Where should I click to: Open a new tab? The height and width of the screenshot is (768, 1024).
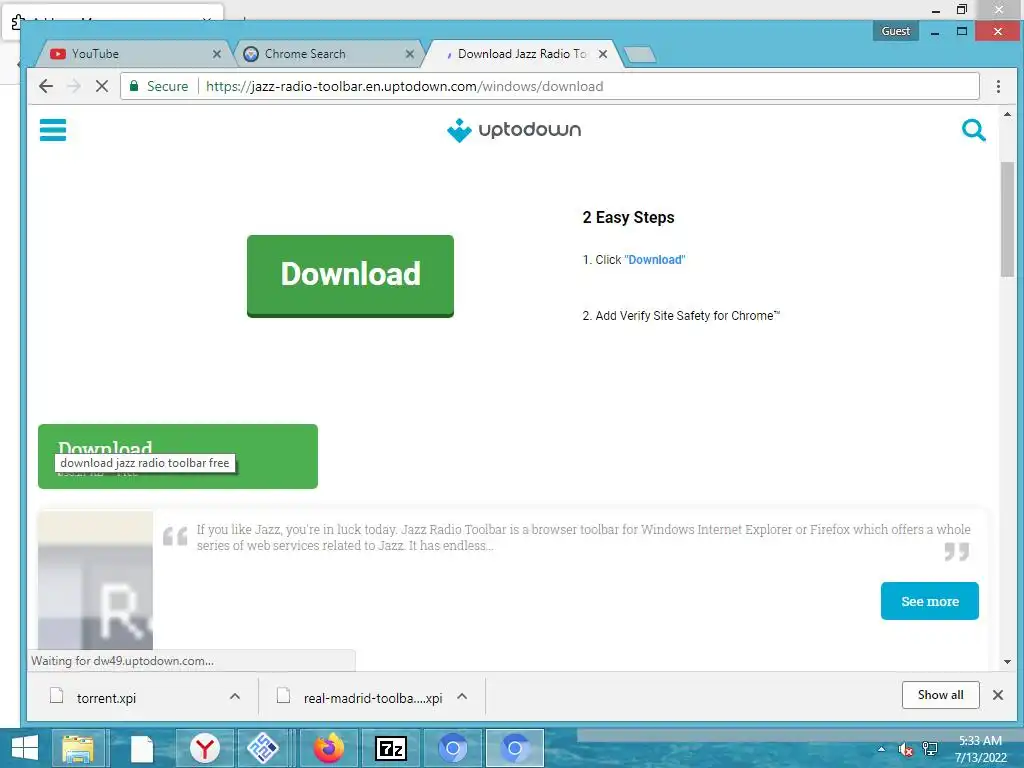click(x=640, y=55)
